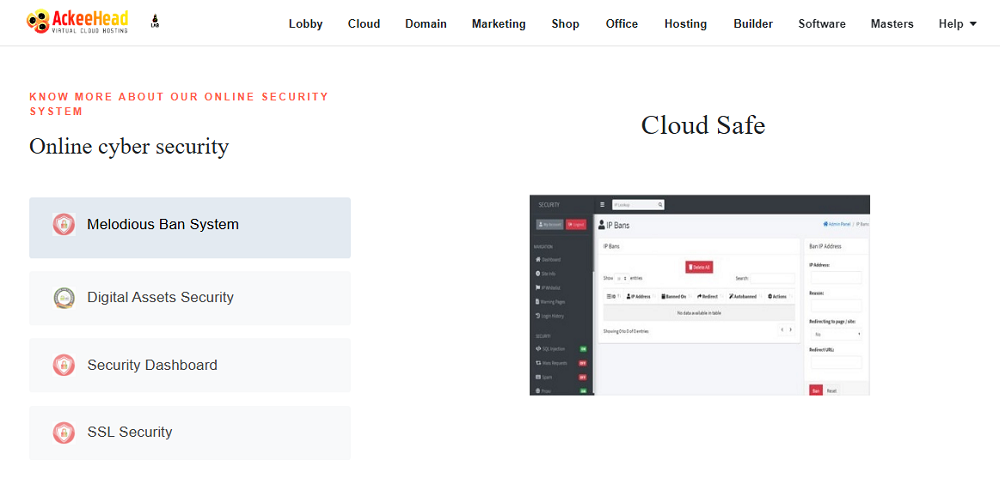Expand the Help dropdown menu

(x=957, y=24)
